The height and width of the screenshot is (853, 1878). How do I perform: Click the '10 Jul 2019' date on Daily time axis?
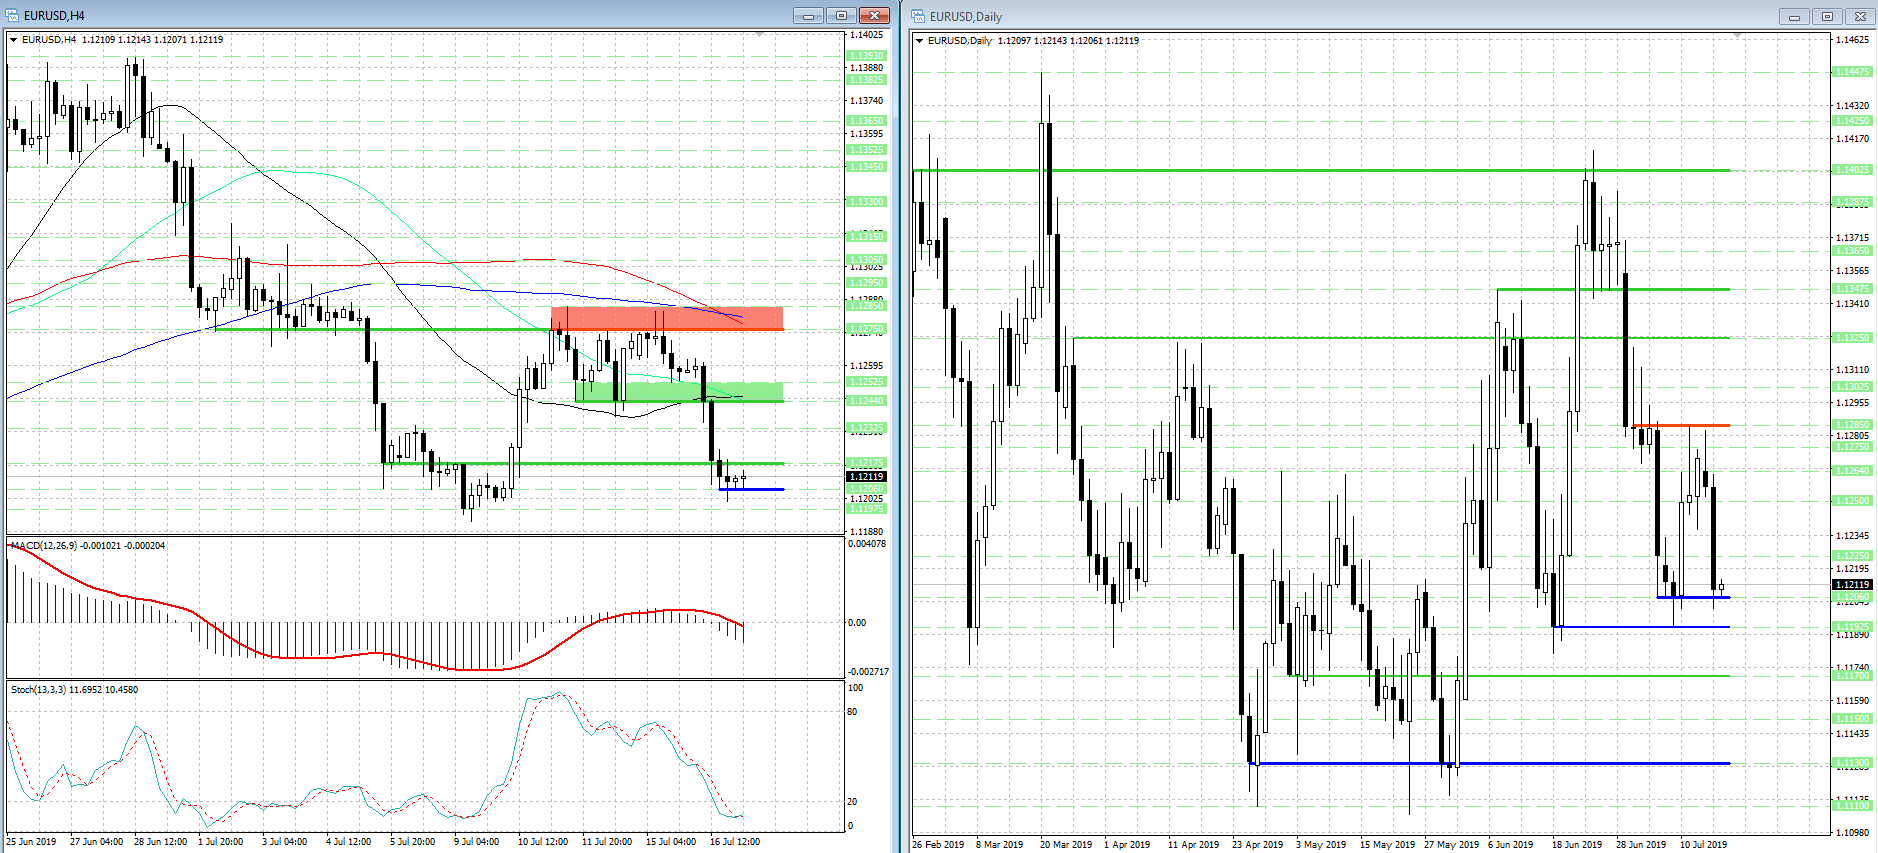click(x=1703, y=845)
